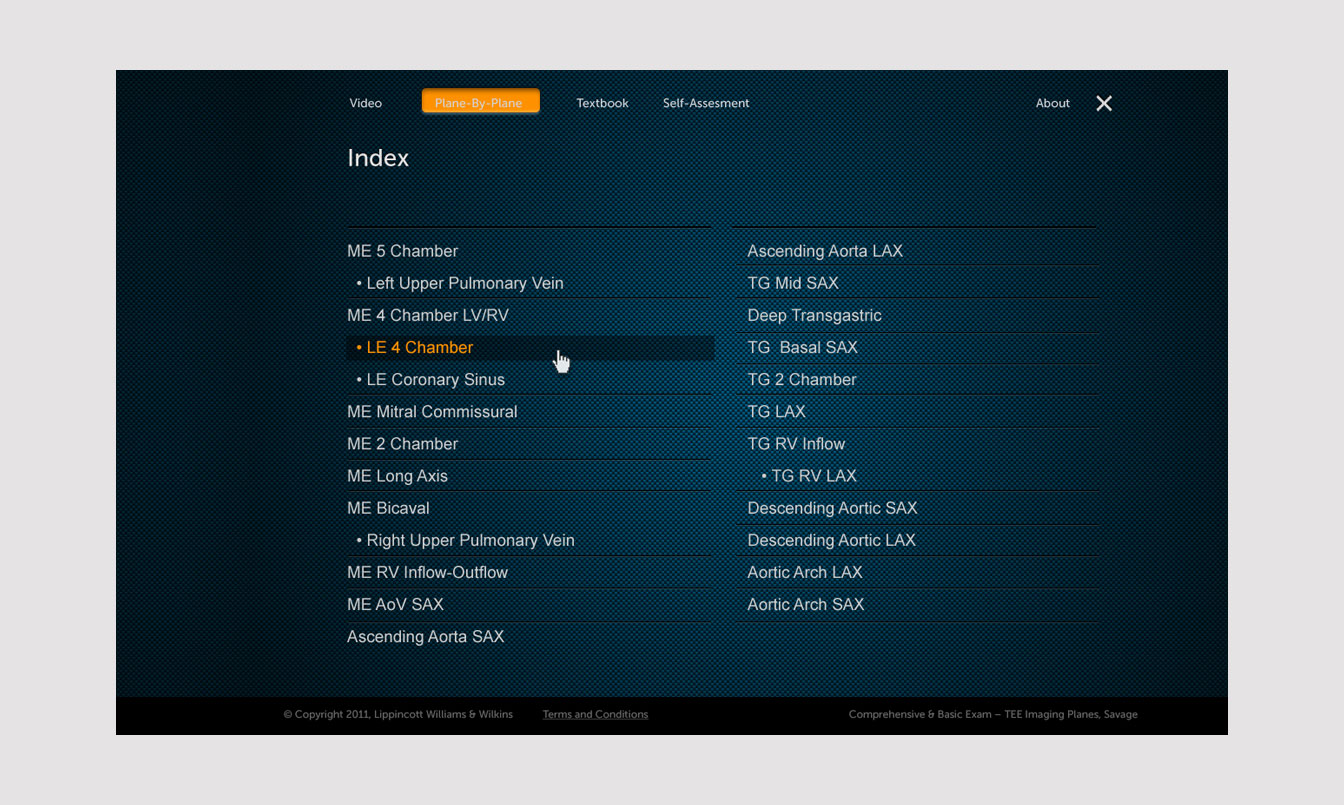Select ME 5 Chamber from the index
Viewport: 1344px width, 805px height.
pyautogui.click(x=402, y=251)
